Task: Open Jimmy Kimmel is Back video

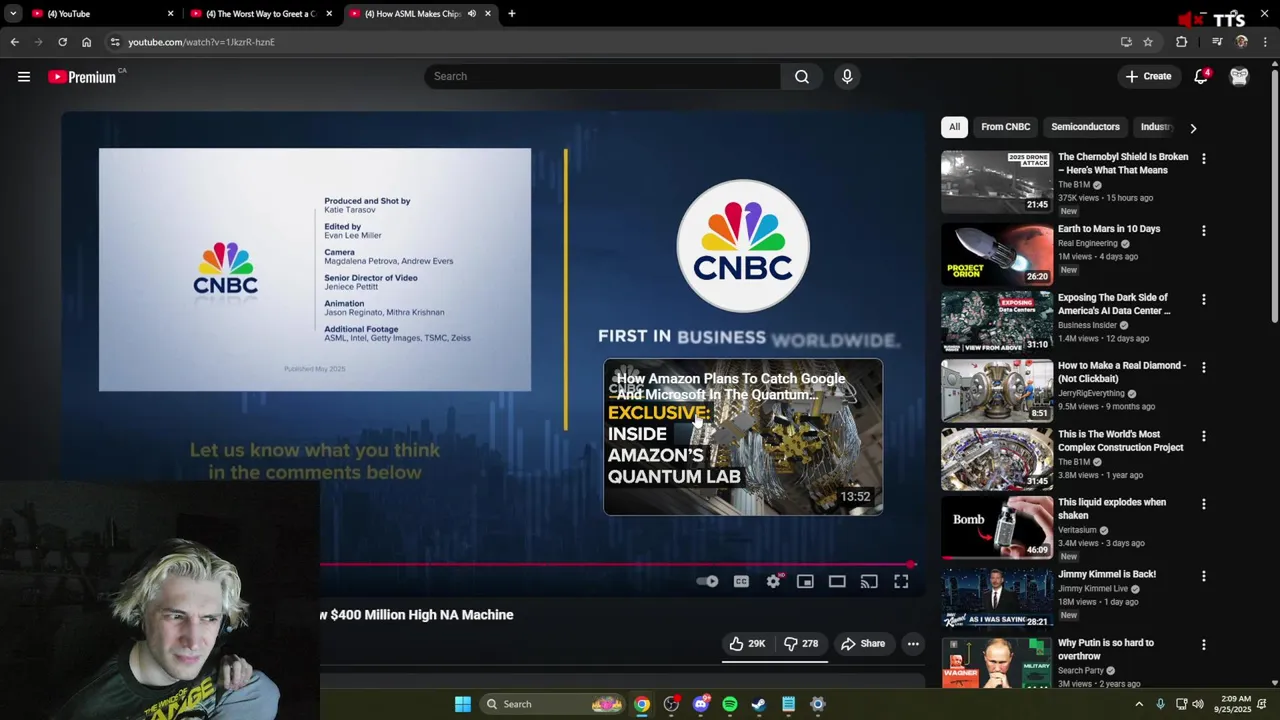Action: click(1107, 574)
